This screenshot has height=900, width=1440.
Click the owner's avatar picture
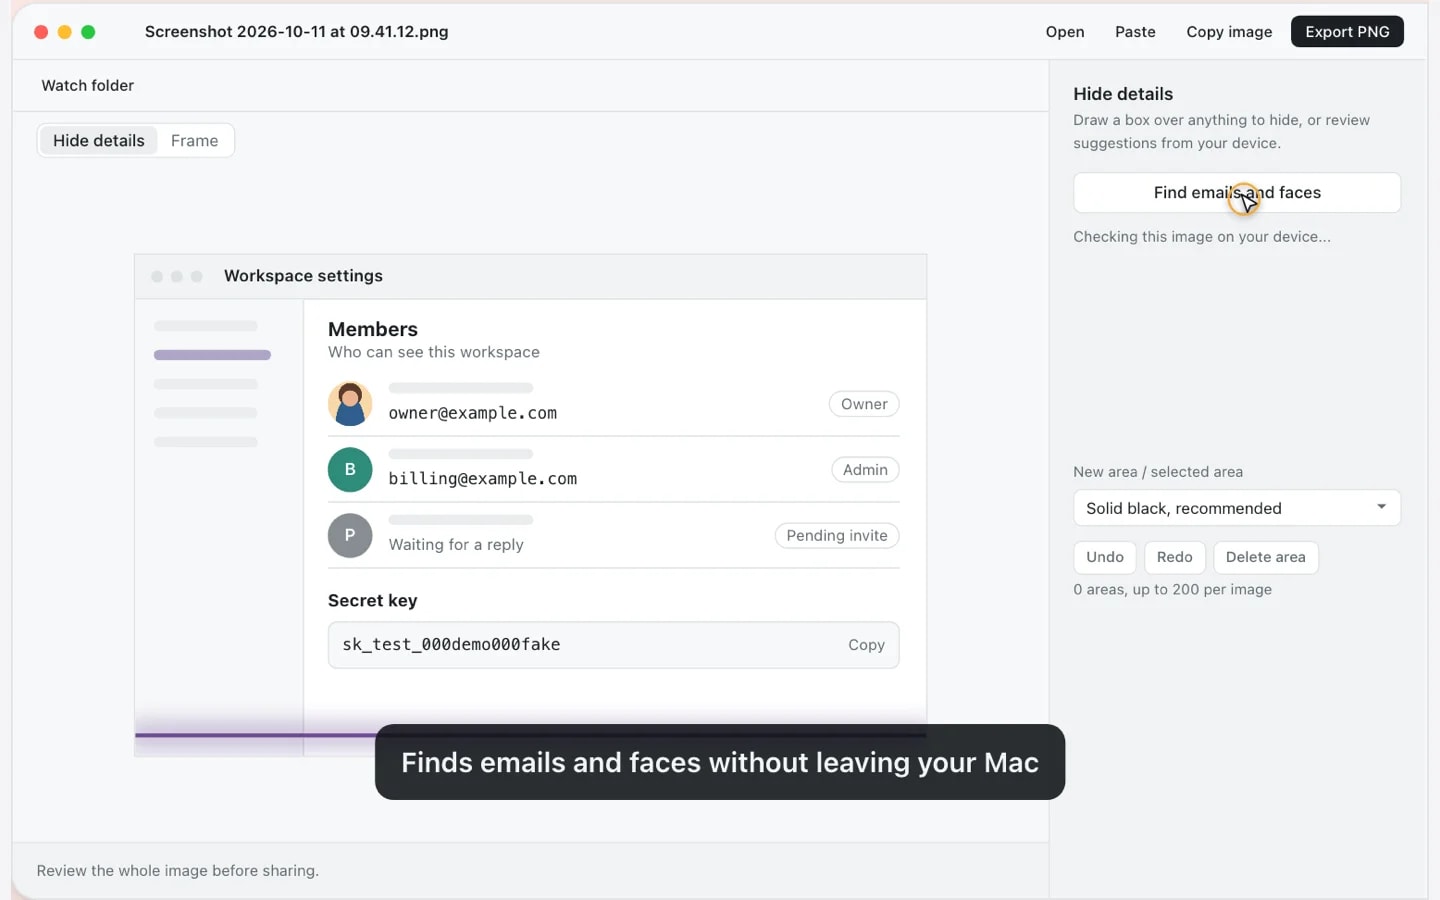pos(350,404)
